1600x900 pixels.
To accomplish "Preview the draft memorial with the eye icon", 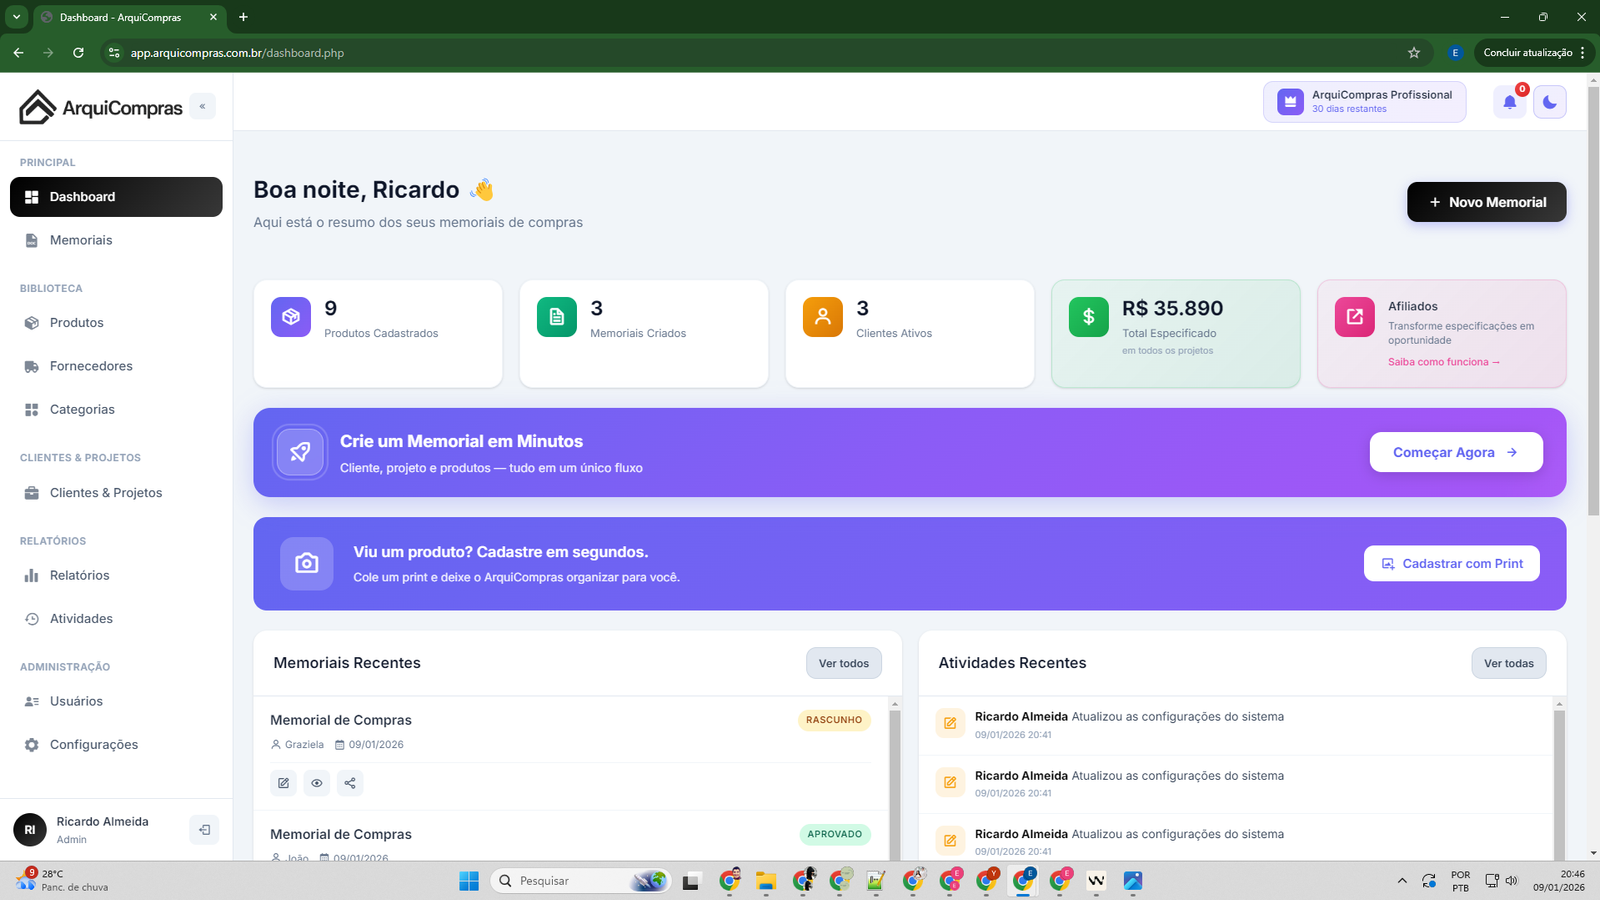I will (317, 783).
